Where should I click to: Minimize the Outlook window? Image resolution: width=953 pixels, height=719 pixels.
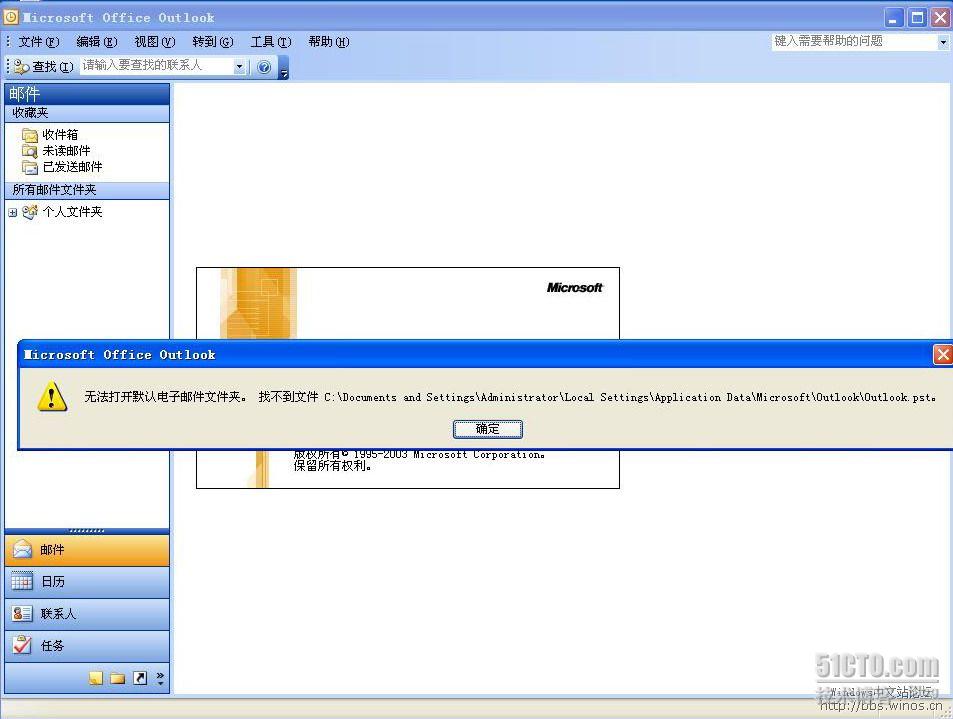click(x=893, y=18)
